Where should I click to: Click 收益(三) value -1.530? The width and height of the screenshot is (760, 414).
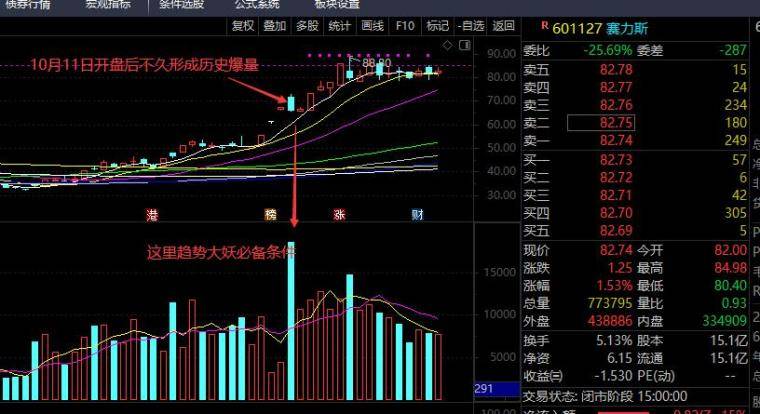coord(614,376)
